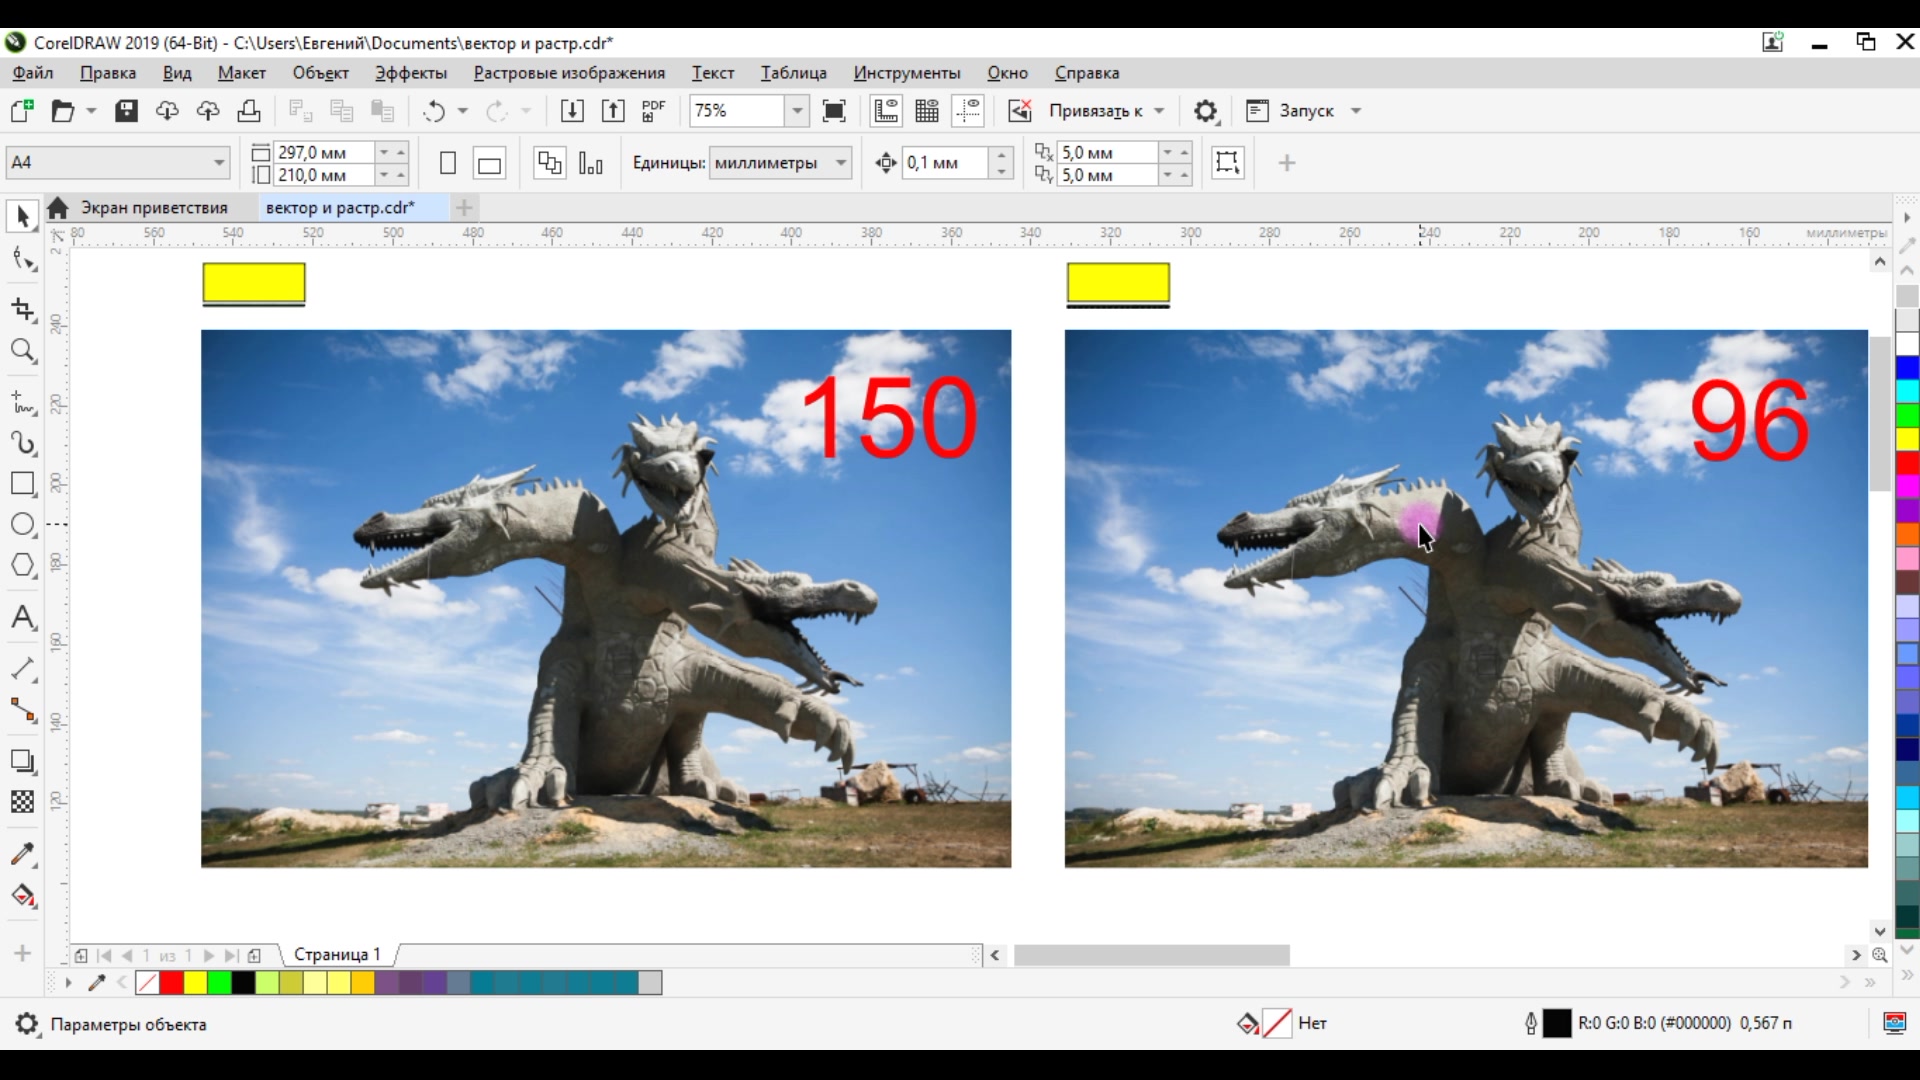Select the Drop Shadow tool
Image resolution: width=1920 pixels, height=1080 pixels.
tap(23, 761)
